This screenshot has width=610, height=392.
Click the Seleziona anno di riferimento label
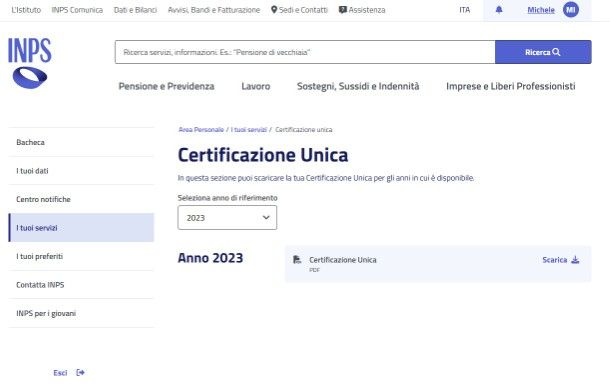pos(228,198)
